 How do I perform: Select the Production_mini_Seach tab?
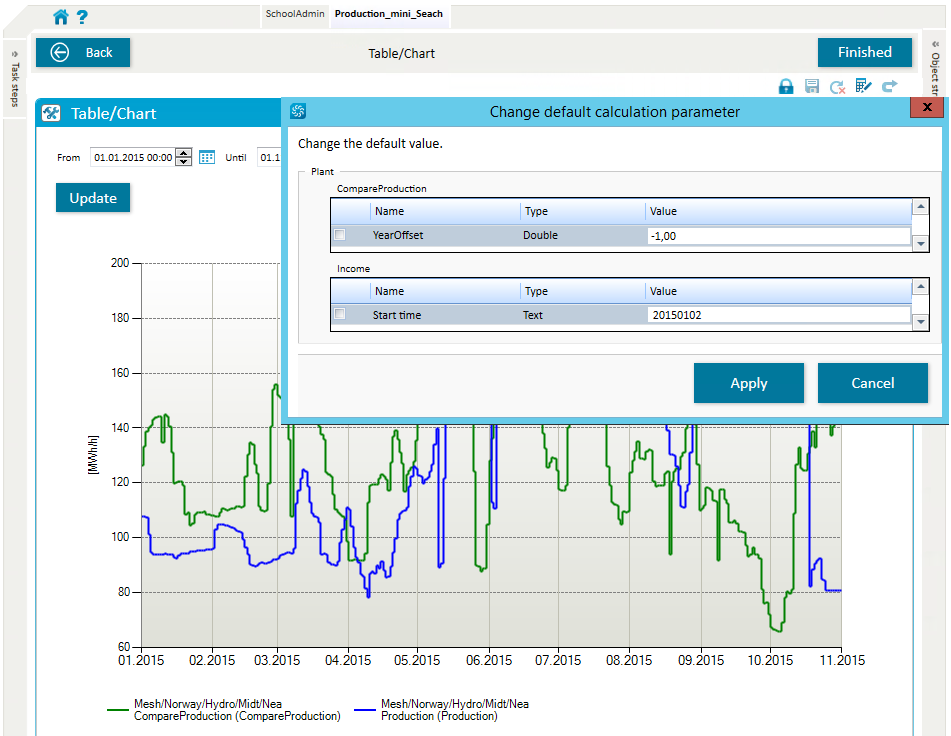click(388, 14)
